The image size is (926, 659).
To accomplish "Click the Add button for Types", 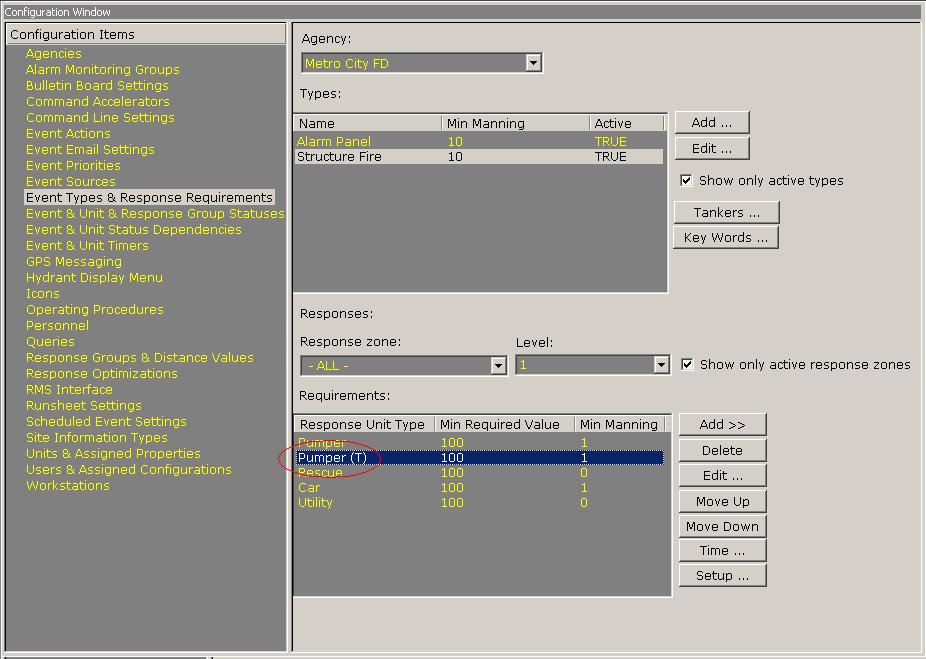I will [711, 123].
